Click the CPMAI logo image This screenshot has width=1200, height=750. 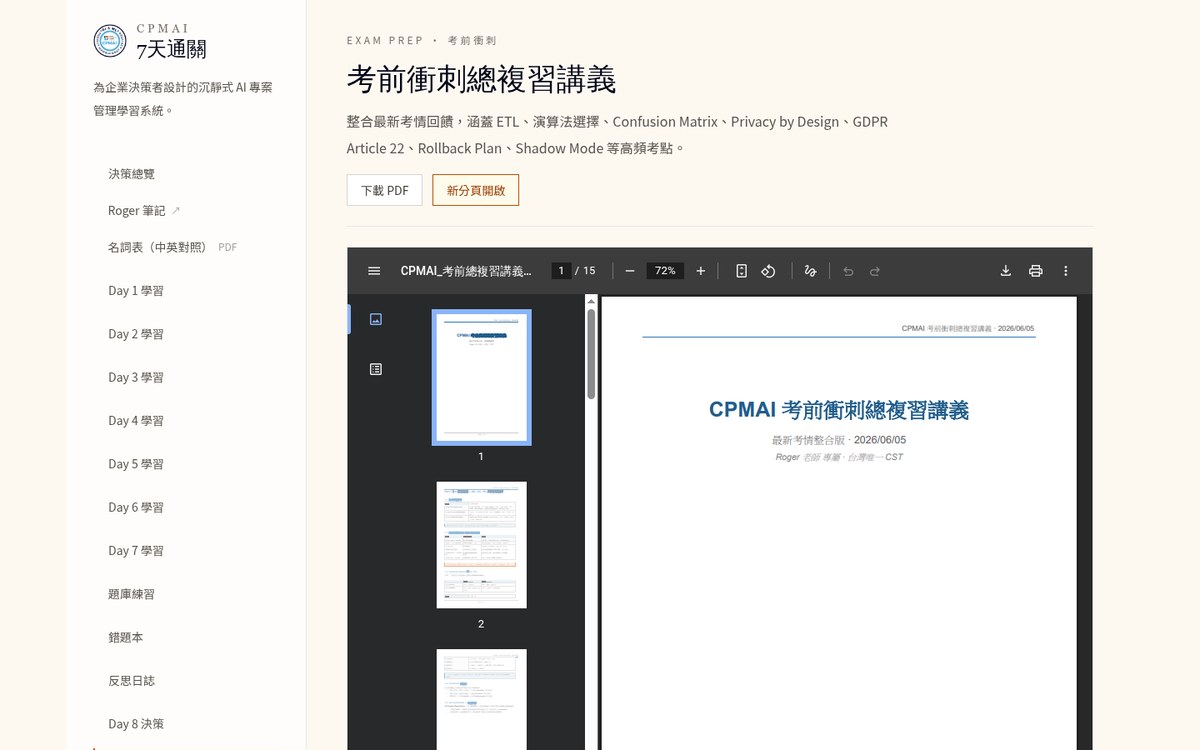110,41
